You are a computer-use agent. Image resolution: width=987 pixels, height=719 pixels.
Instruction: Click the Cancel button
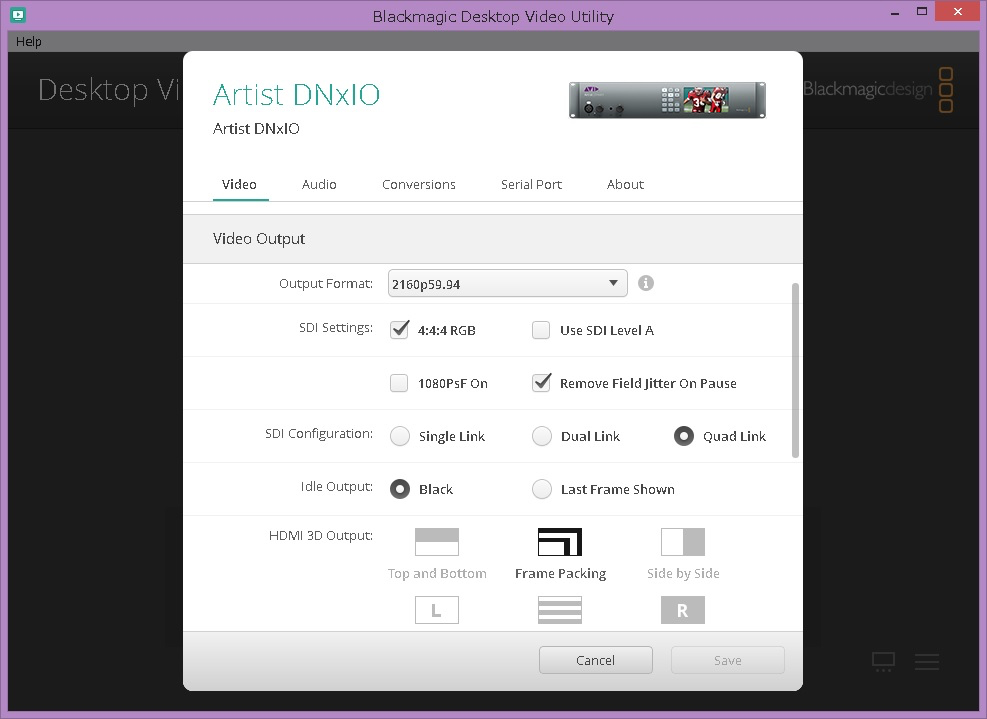point(595,660)
